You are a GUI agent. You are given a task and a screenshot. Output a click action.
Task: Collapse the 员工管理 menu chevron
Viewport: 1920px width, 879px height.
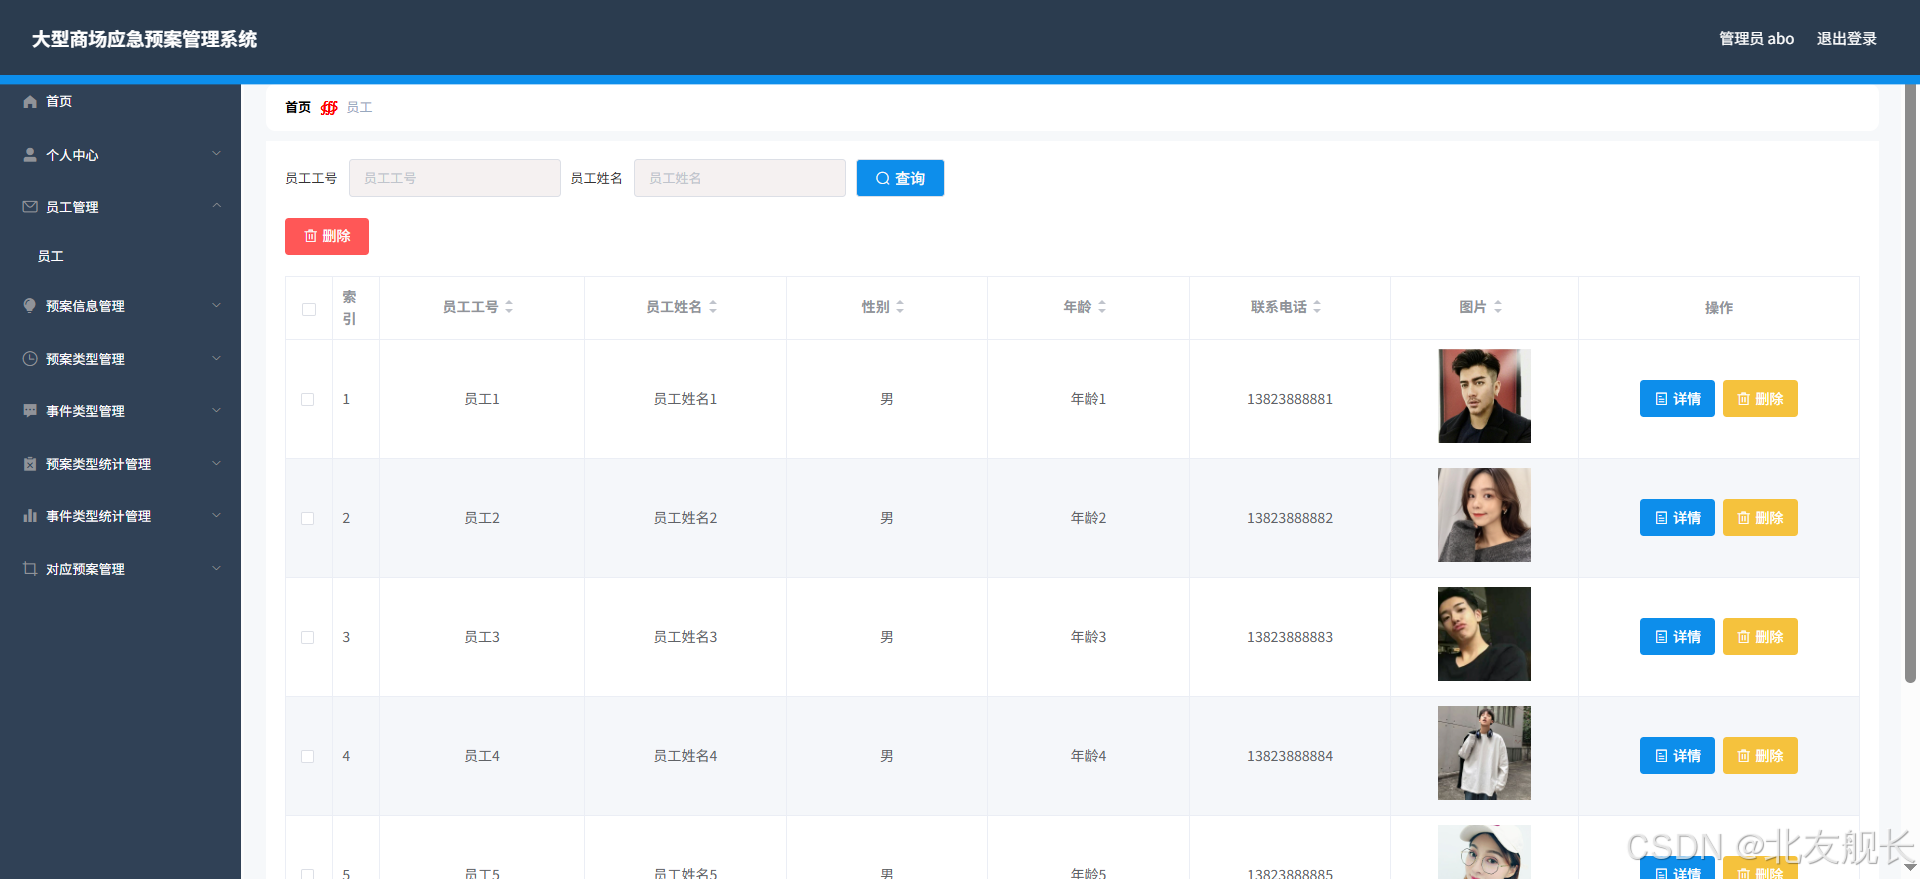(216, 206)
